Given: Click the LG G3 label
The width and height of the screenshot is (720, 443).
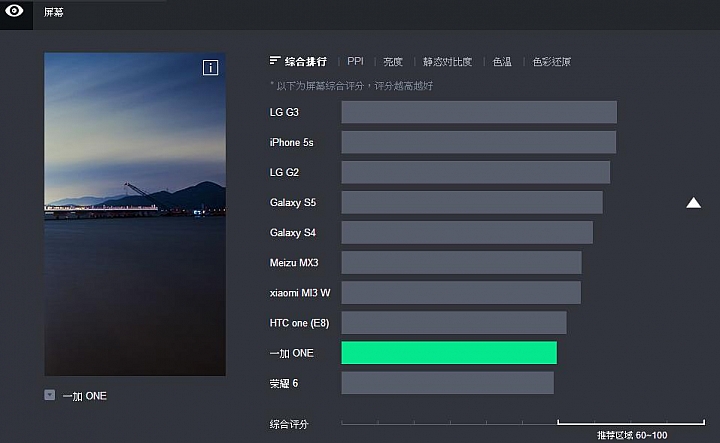Looking at the screenshot, I should coord(284,112).
